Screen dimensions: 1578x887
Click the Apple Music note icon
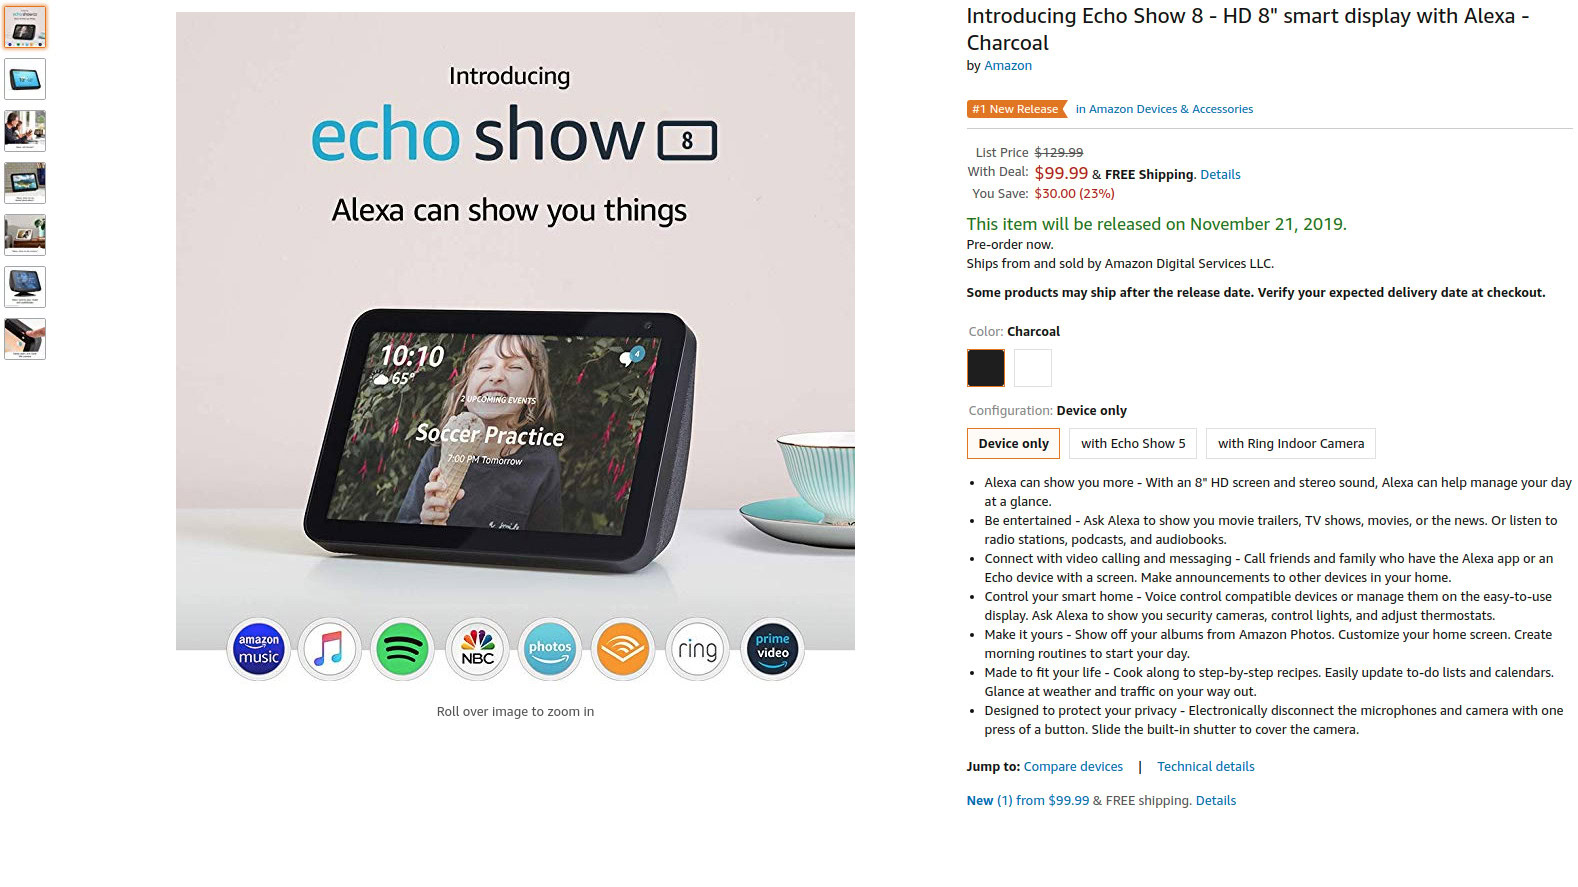pos(329,649)
